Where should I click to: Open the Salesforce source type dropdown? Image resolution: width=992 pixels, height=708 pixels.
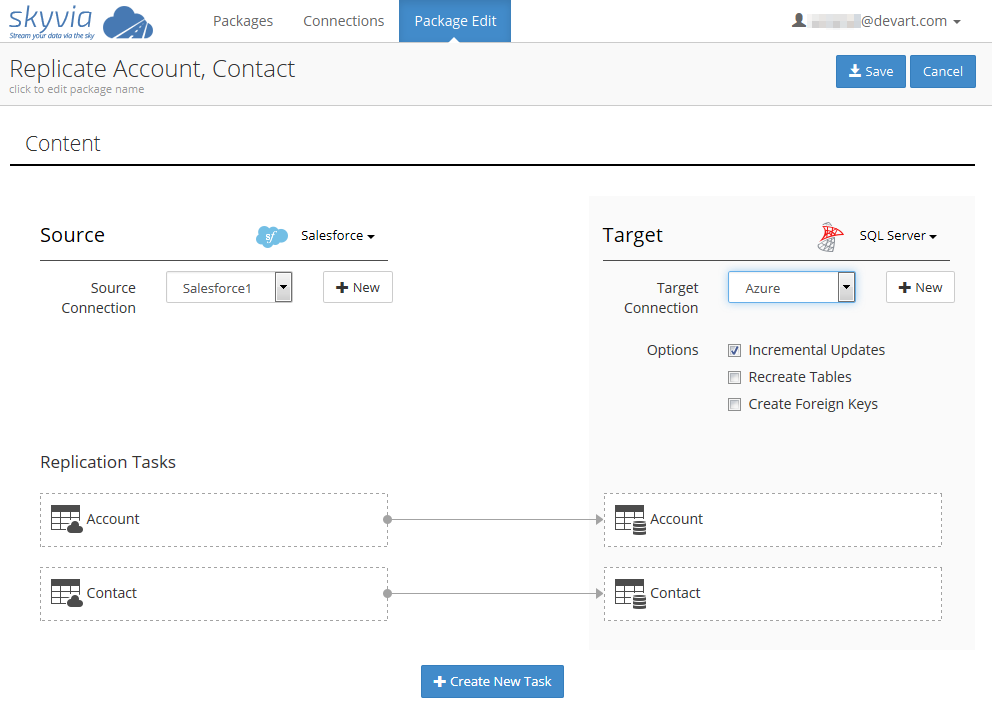click(x=338, y=236)
